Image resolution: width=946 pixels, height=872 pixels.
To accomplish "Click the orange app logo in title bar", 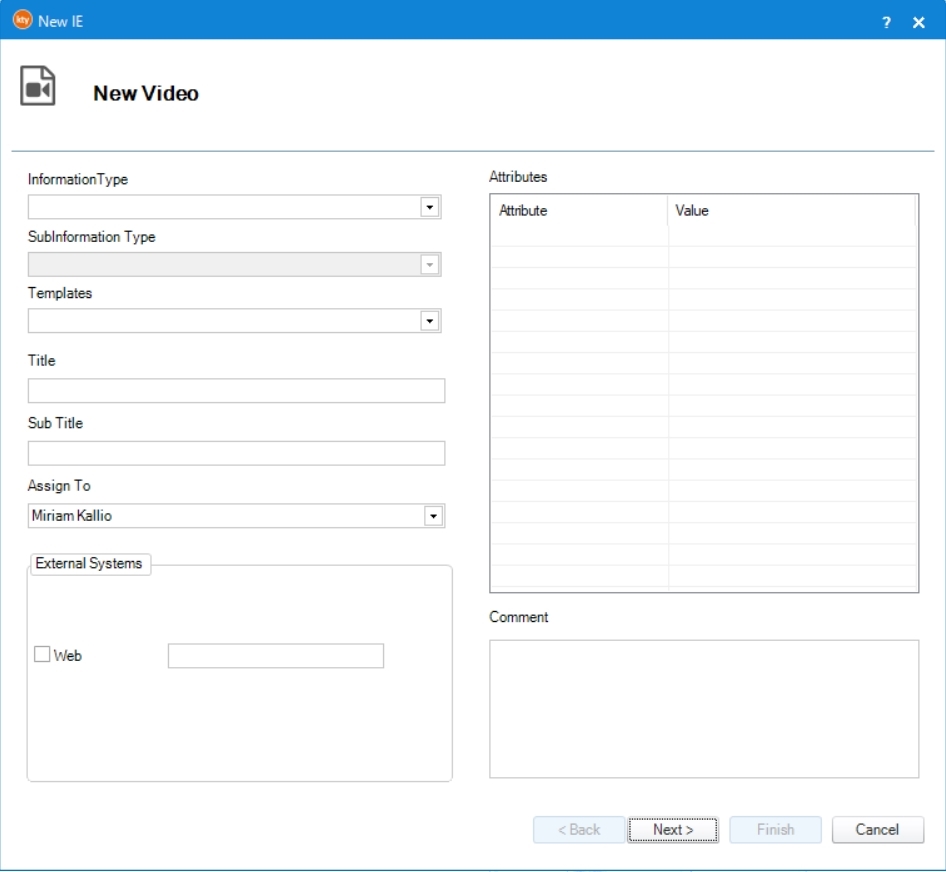I will tap(22, 21).
